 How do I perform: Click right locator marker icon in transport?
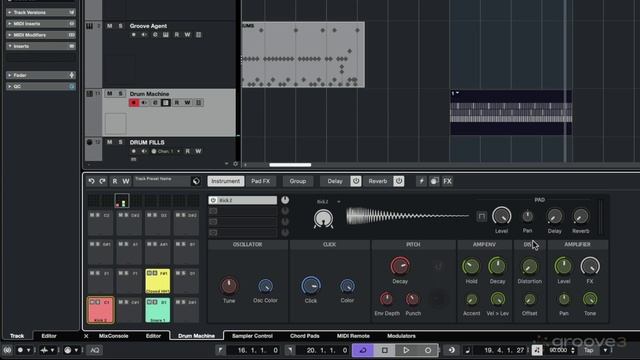pyautogui.click(x=289, y=350)
